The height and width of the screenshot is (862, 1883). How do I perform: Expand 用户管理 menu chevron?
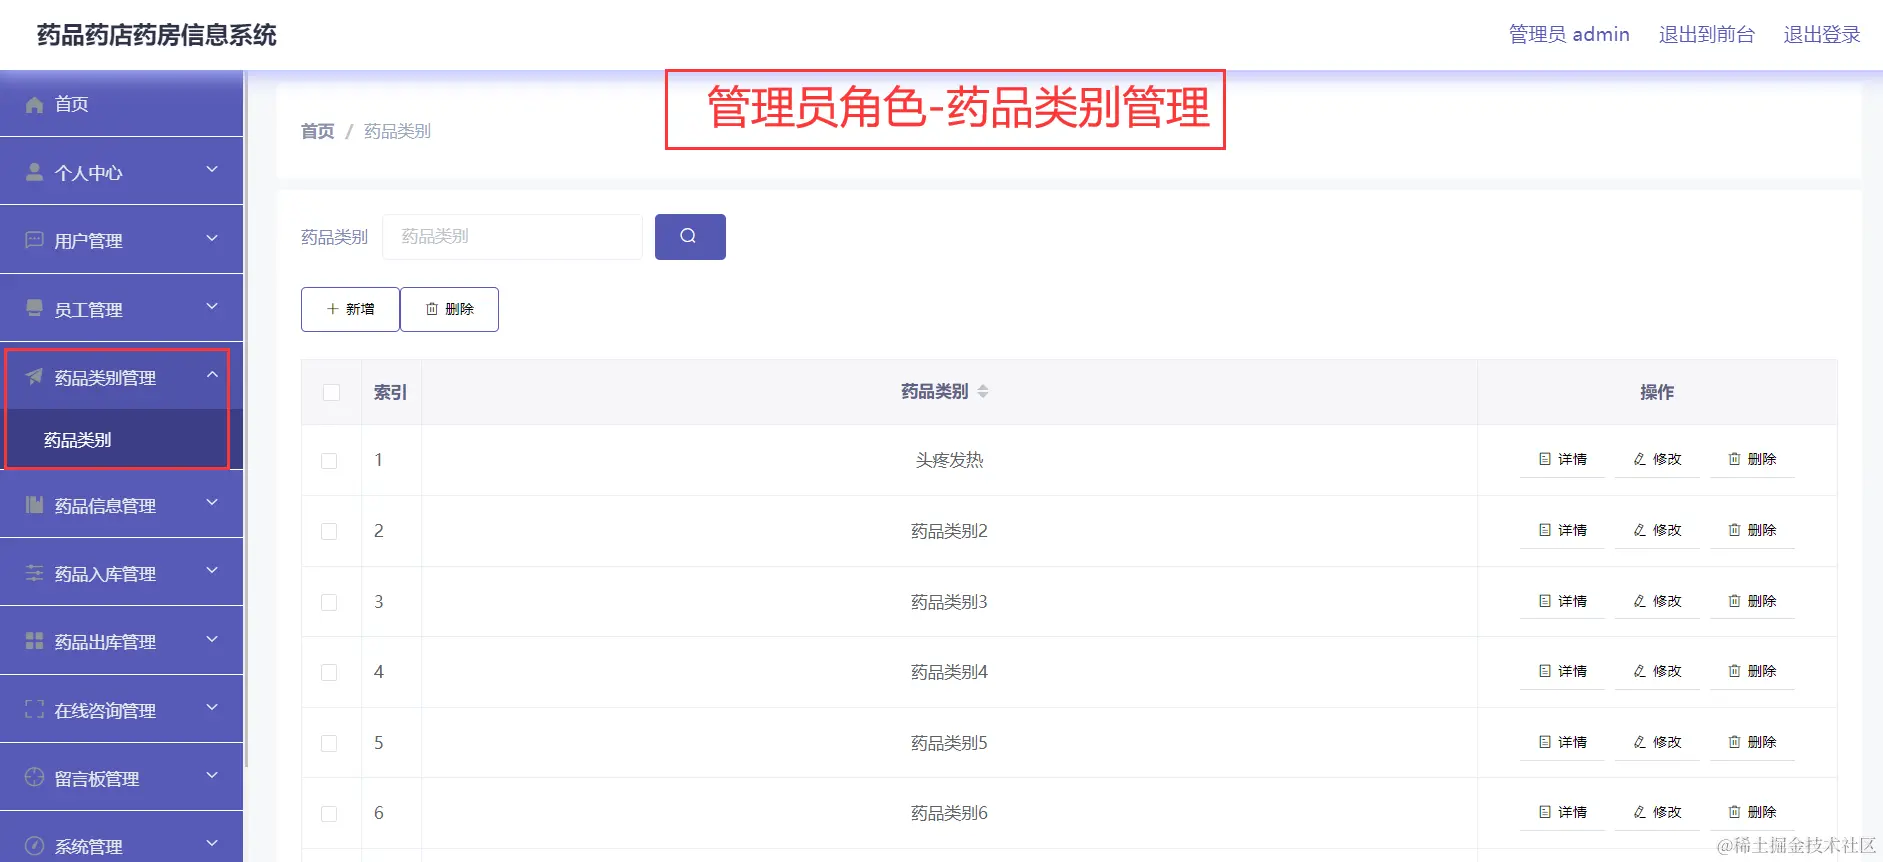click(212, 238)
